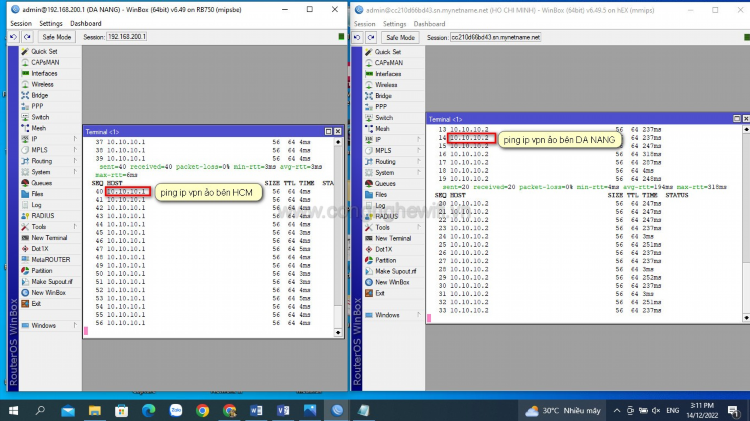
Task: Open Microsoft Edge from taskbar
Action: (149, 410)
